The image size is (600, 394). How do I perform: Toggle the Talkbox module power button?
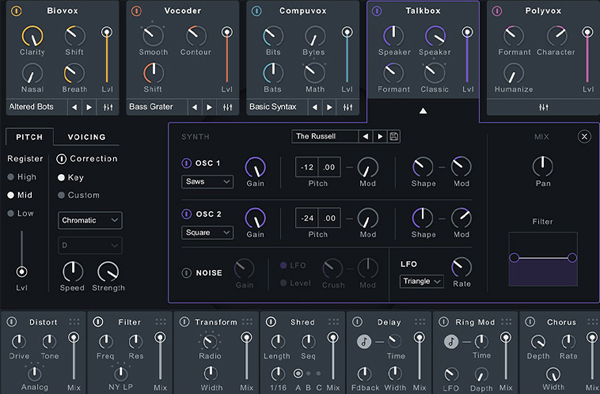(x=377, y=11)
